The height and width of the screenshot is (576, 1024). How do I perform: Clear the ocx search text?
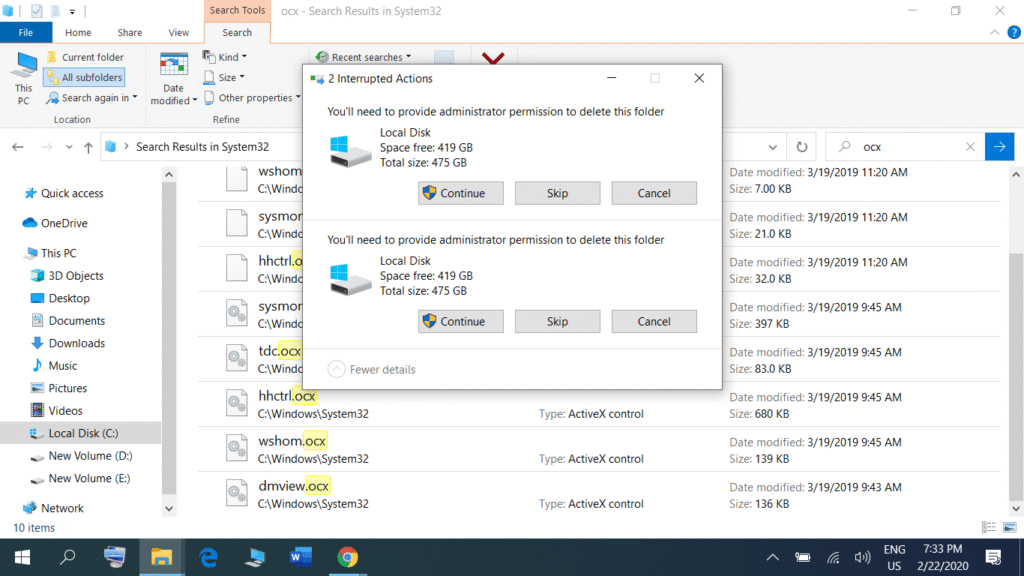point(970,146)
